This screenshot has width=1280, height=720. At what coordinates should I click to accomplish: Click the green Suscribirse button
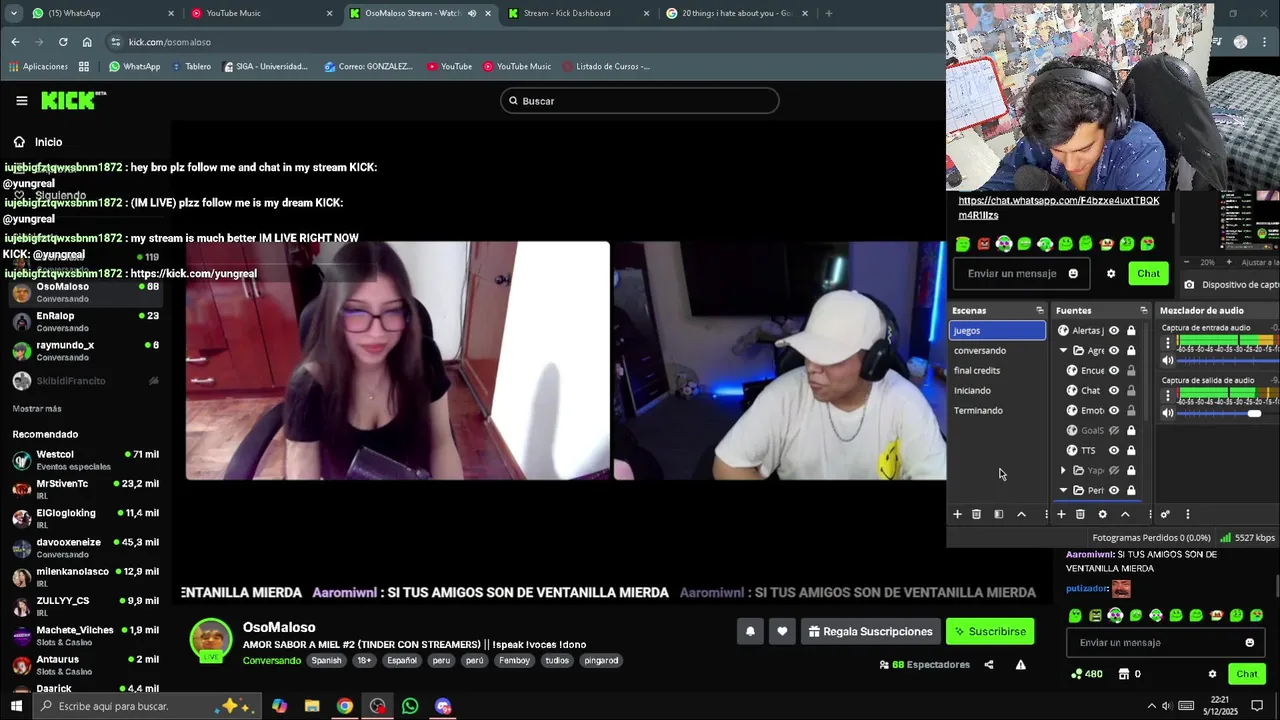point(990,631)
